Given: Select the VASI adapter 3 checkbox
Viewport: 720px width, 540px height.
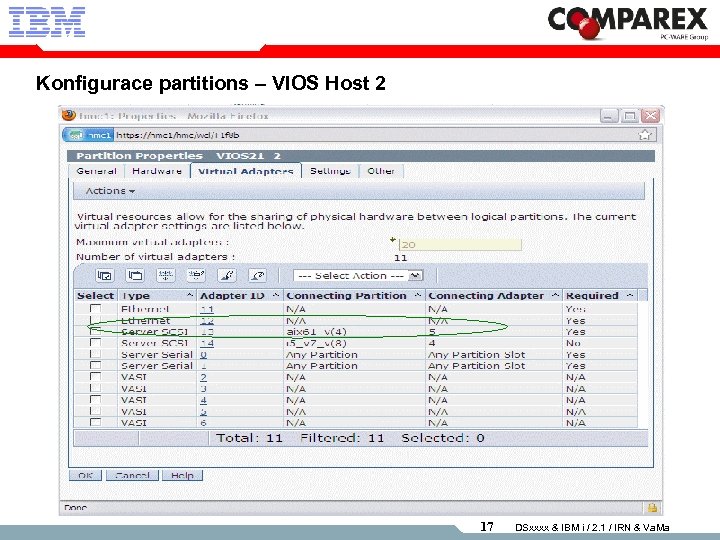Looking at the screenshot, I should pyautogui.click(x=96, y=388).
